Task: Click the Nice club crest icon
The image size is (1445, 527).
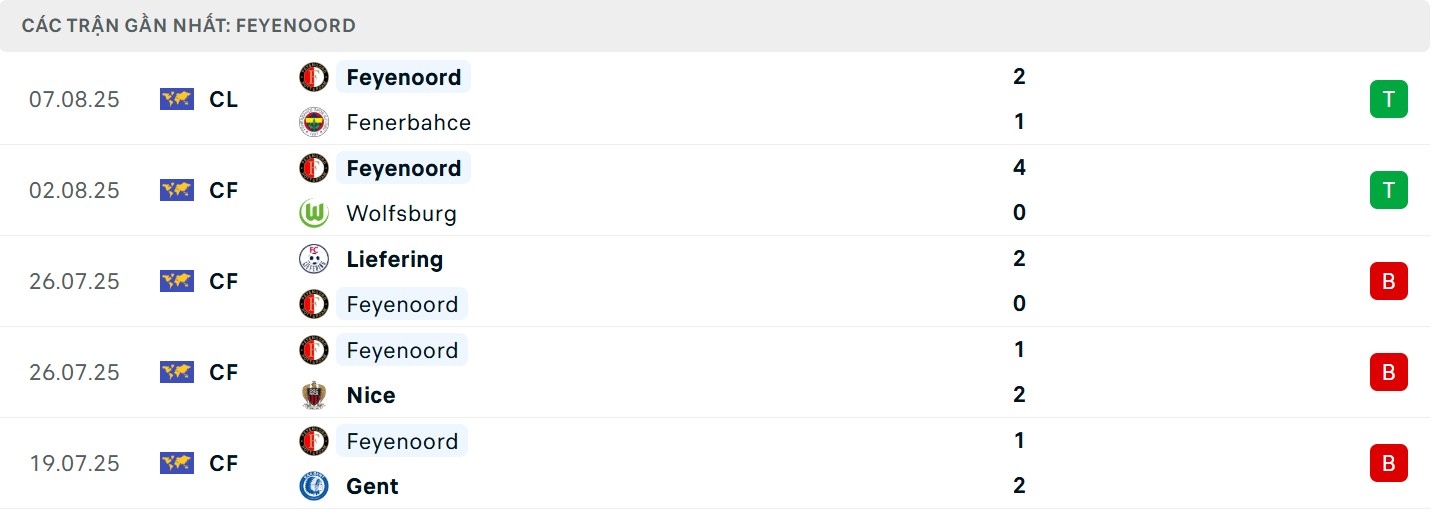Action: click(314, 395)
